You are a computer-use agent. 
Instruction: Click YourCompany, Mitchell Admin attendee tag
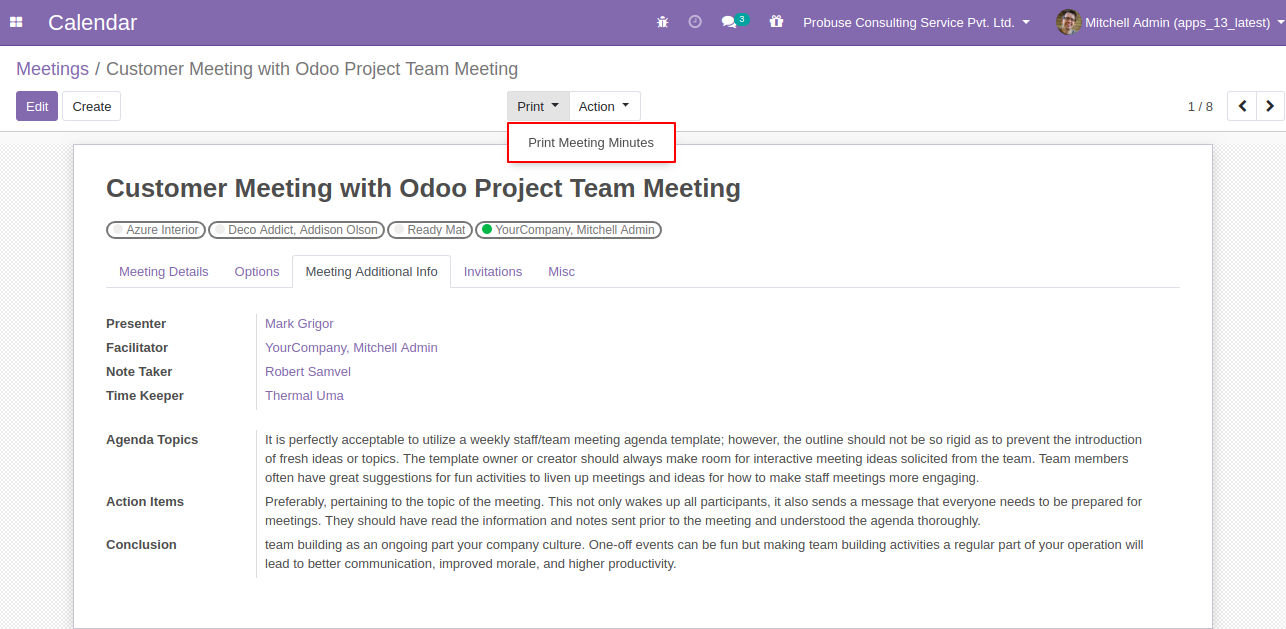pos(568,230)
